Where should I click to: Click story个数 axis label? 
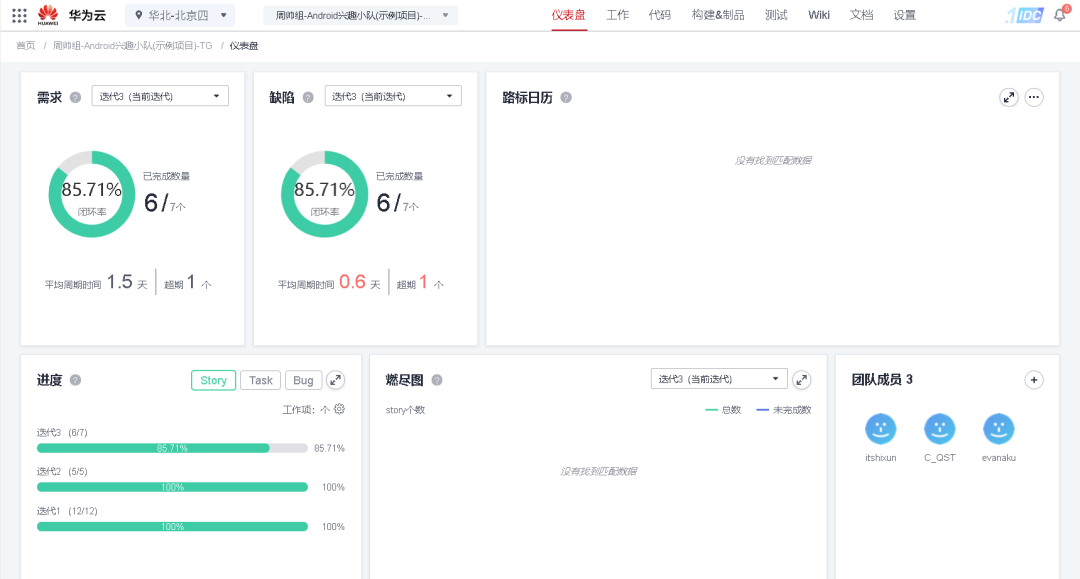pyautogui.click(x=405, y=410)
